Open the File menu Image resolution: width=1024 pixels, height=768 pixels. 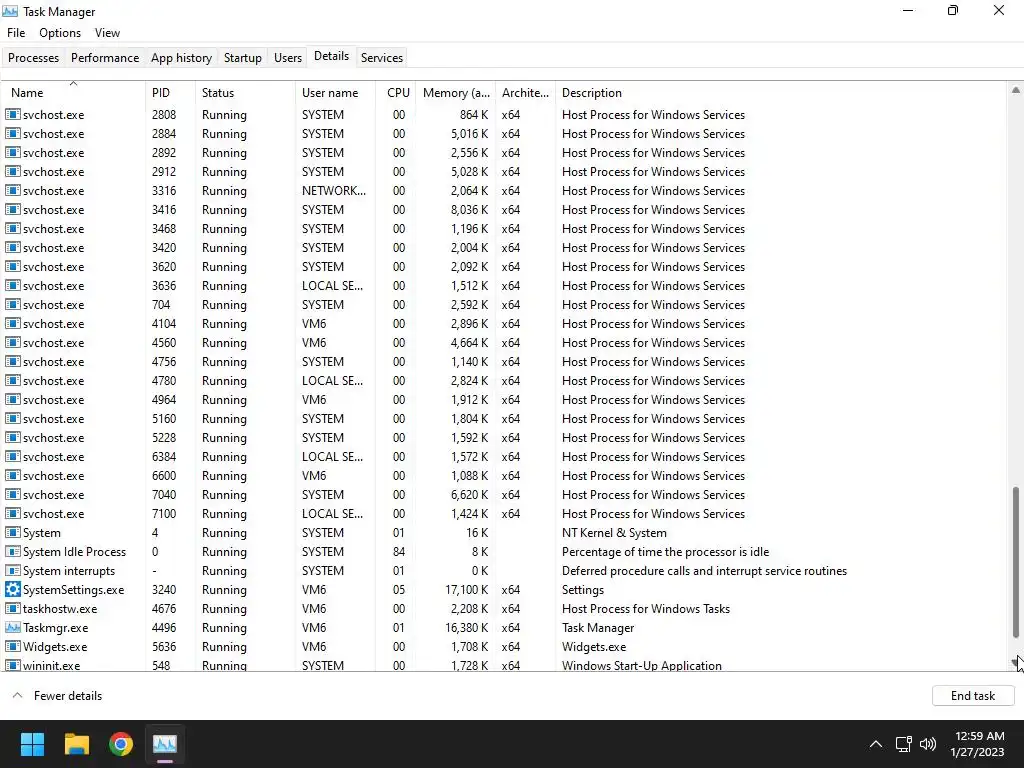[16, 33]
